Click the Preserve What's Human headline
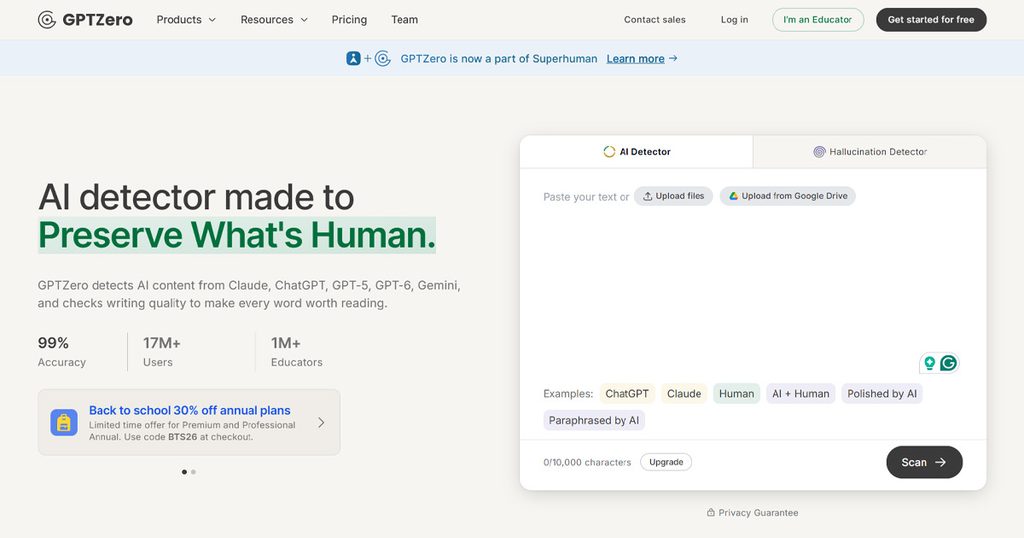 (x=236, y=235)
